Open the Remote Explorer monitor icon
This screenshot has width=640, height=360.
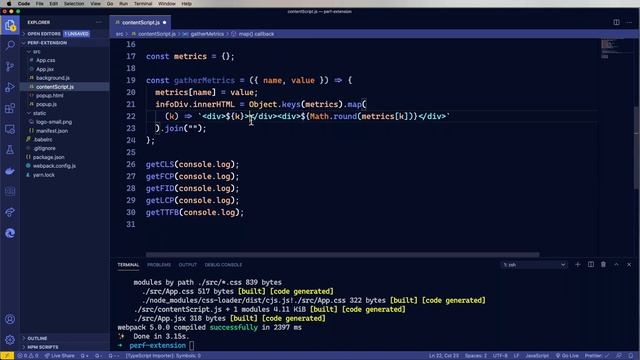10,129
